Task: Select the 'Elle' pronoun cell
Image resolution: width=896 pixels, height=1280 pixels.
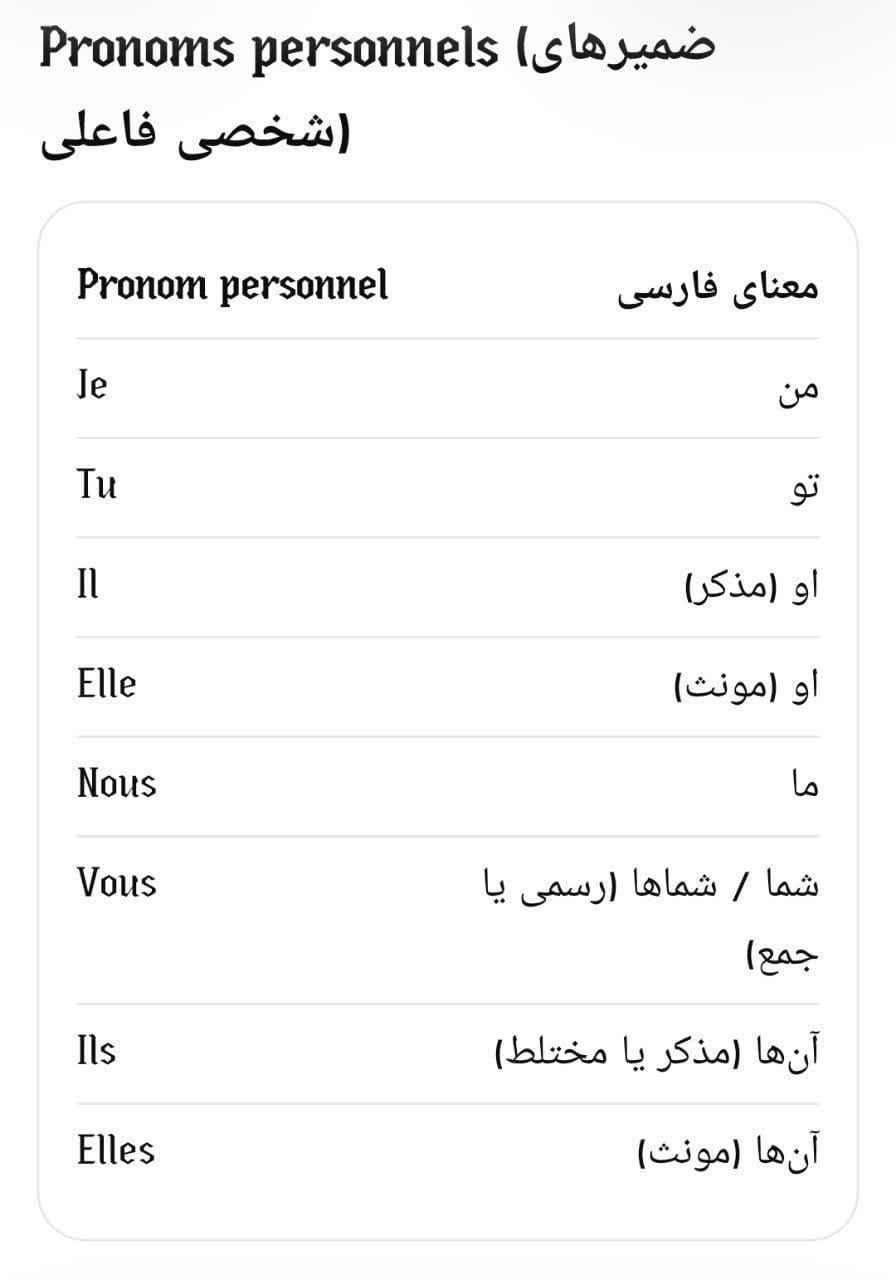Action: (106, 684)
